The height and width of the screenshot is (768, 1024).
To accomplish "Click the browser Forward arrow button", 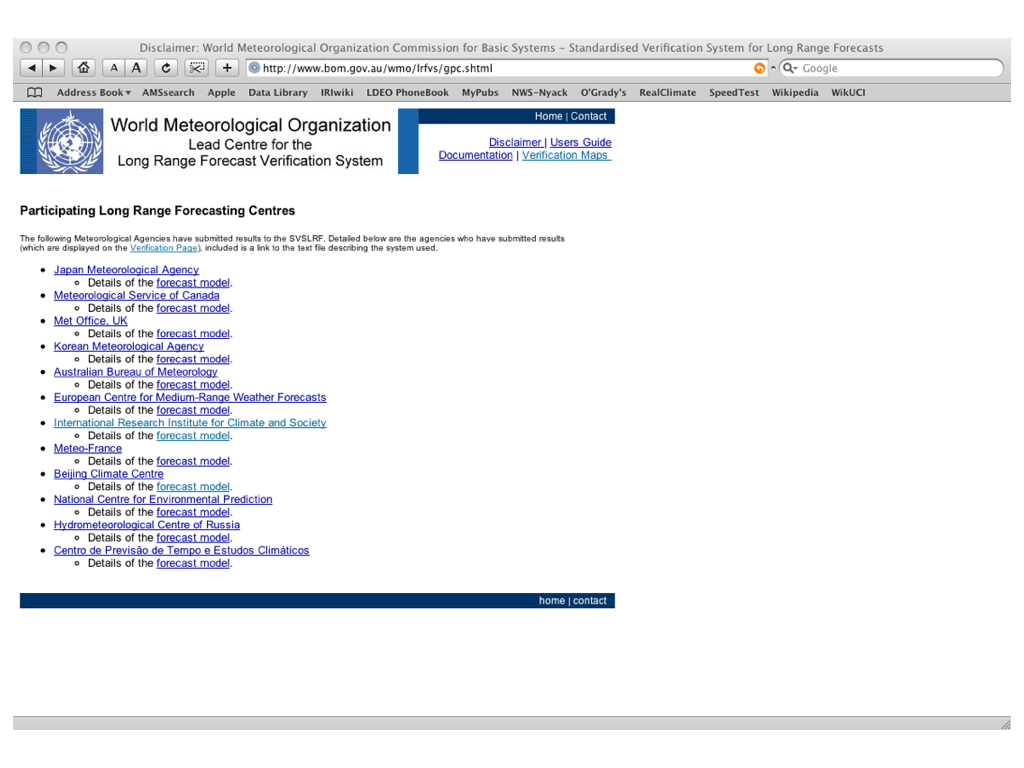I will [53, 68].
